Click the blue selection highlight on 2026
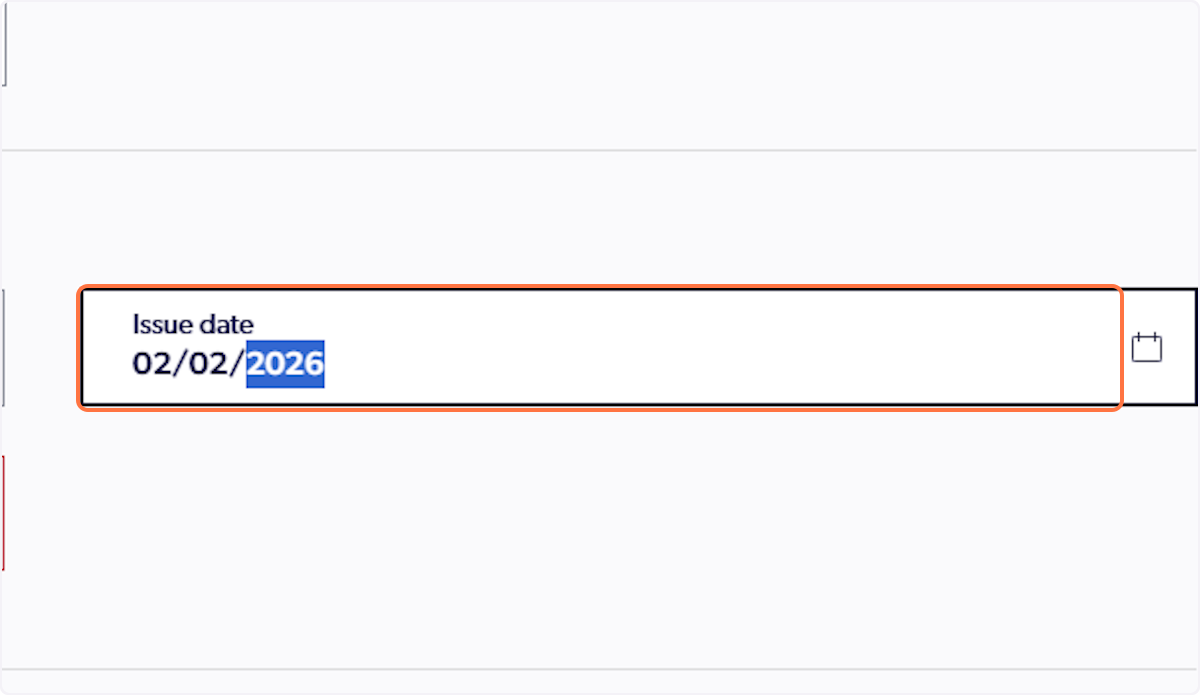 [x=287, y=364]
